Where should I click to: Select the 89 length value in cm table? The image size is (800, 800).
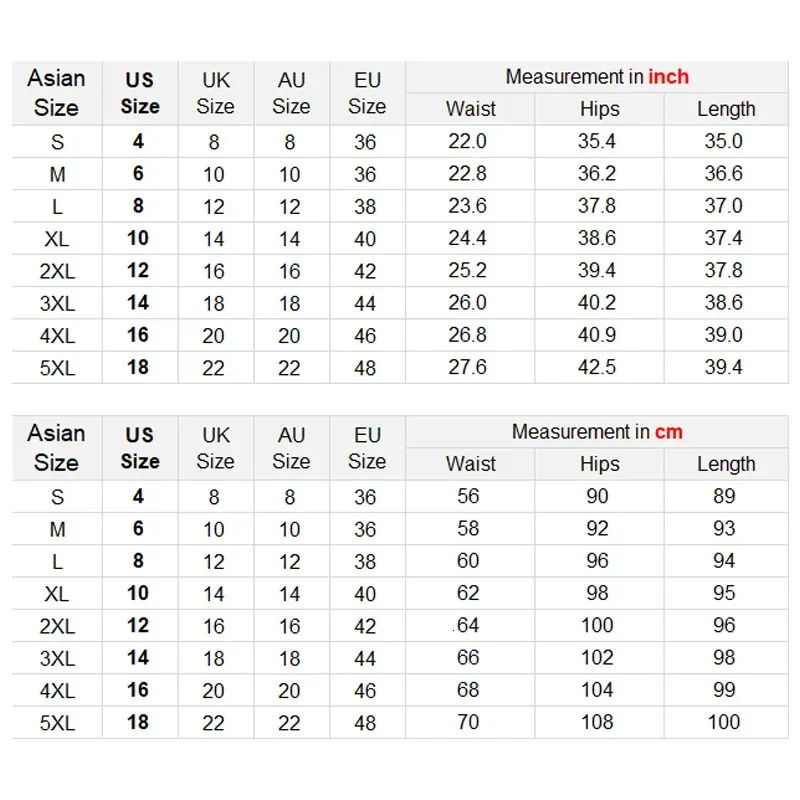724,496
